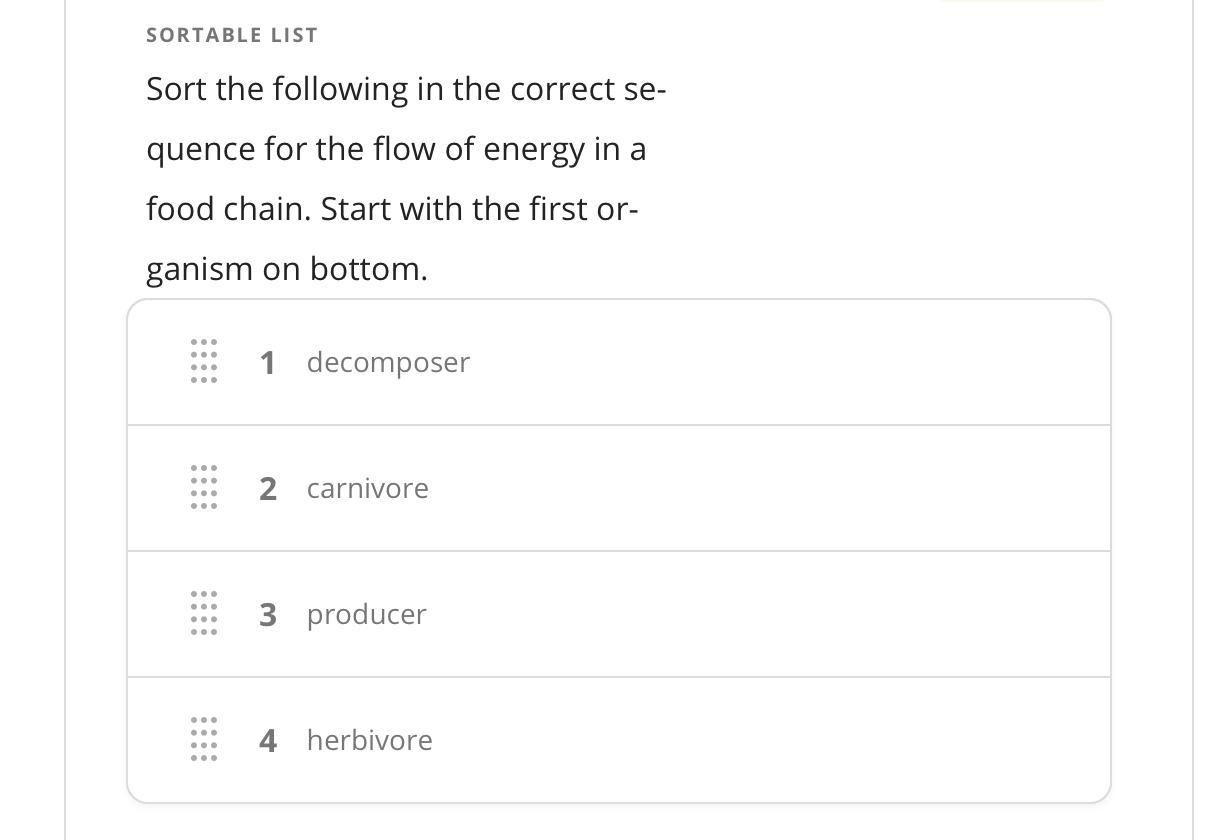
Task: Click the number 4 position label
Action: (267, 740)
